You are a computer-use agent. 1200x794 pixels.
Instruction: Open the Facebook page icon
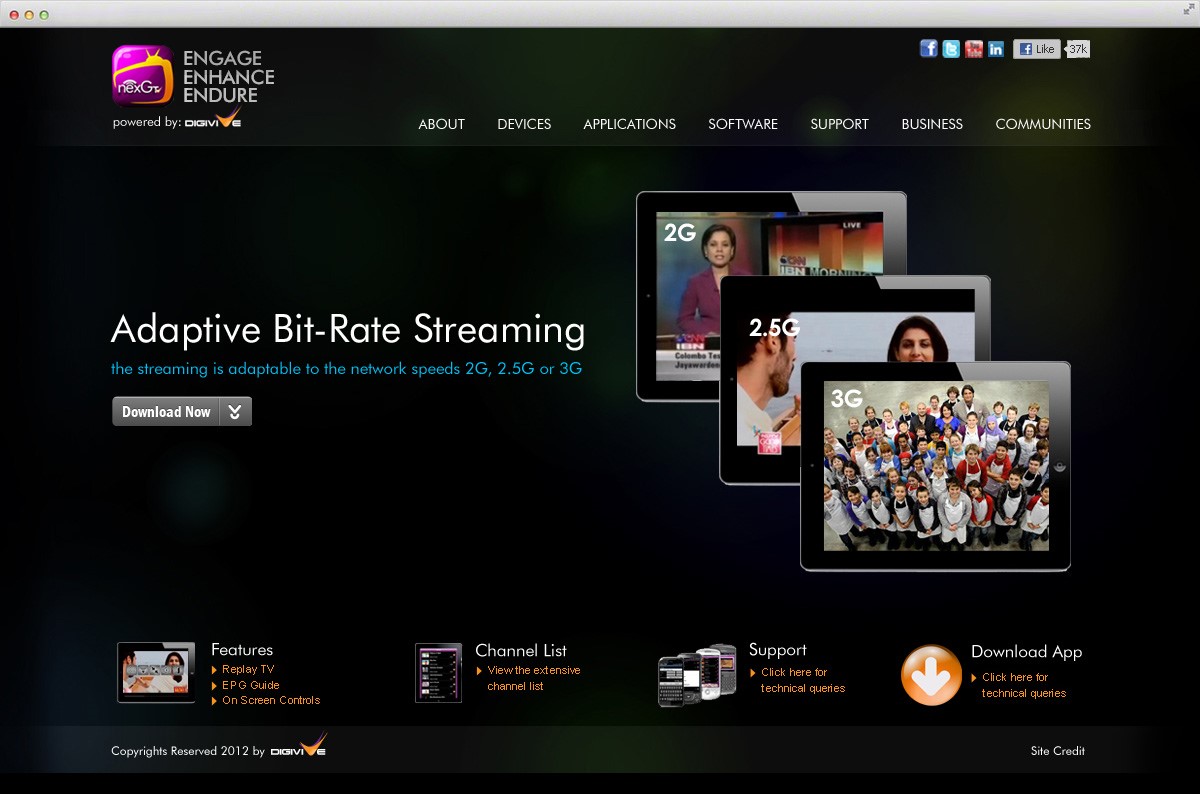coord(929,49)
